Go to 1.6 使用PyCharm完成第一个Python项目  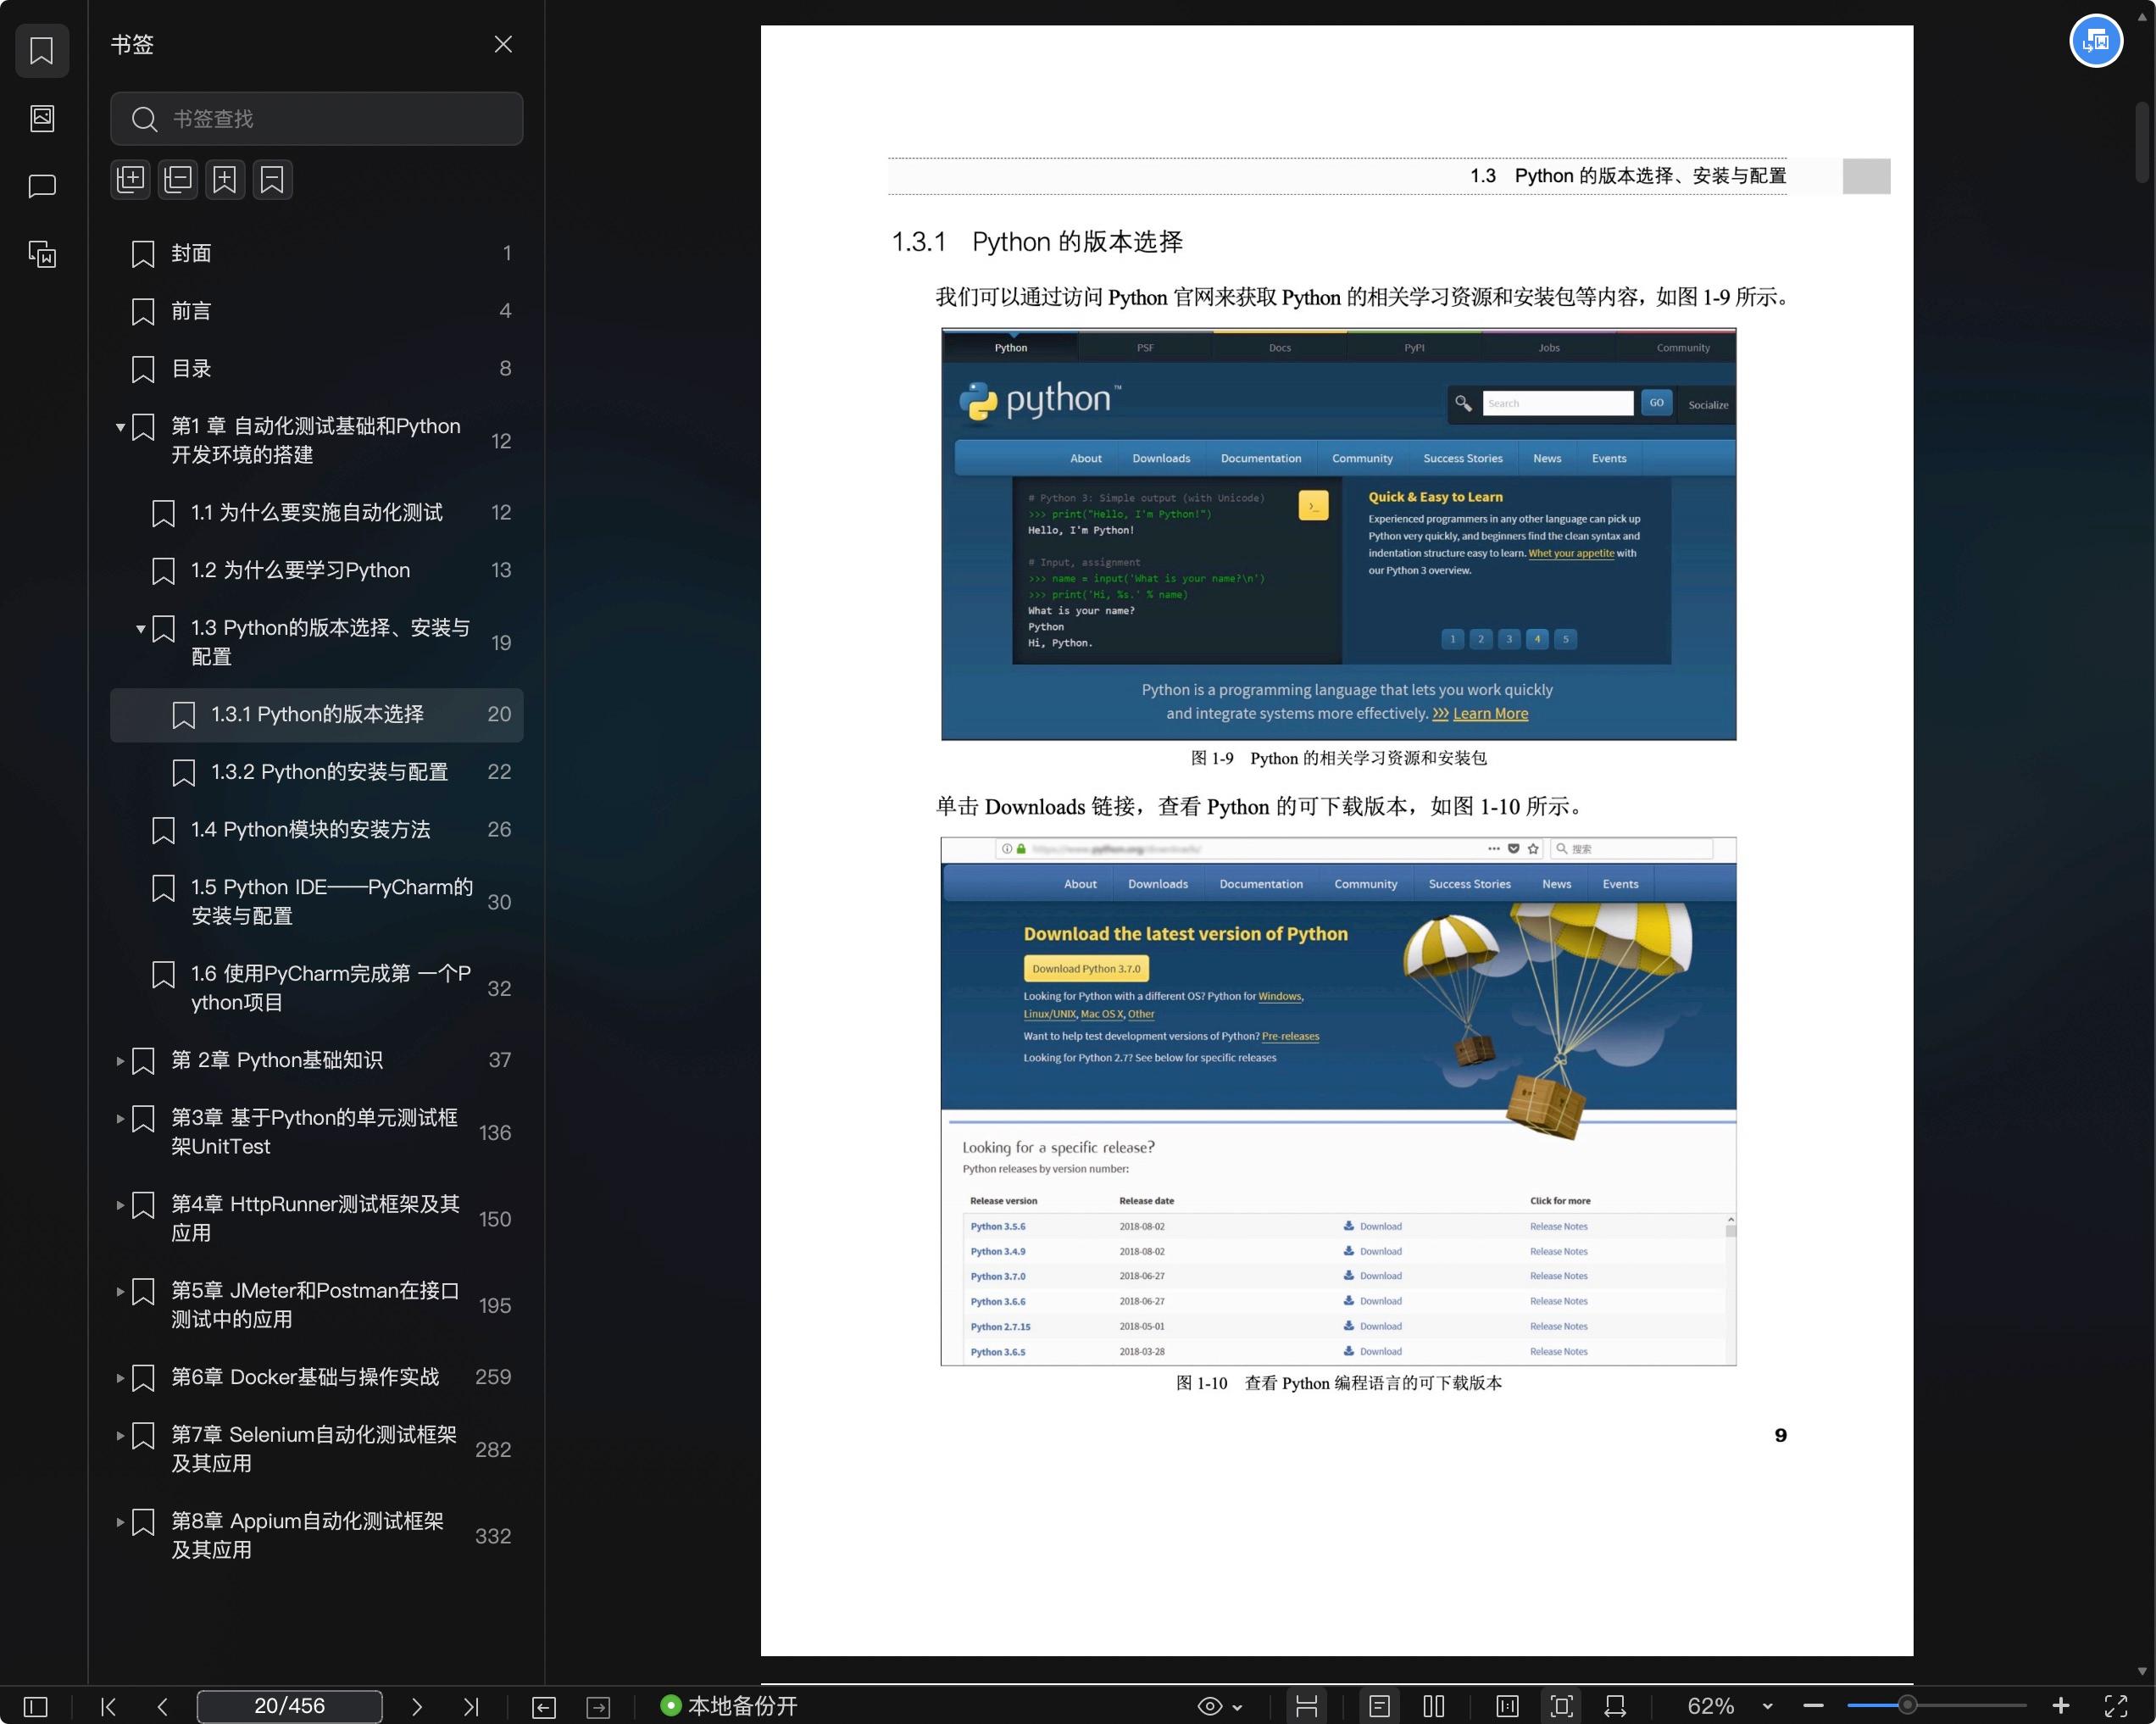pos(316,988)
